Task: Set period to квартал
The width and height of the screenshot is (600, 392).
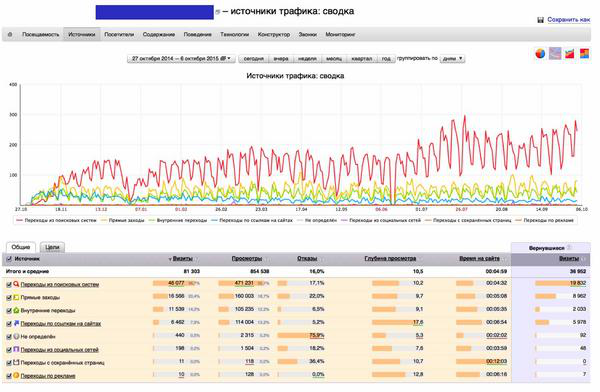Action: pyautogui.click(x=362, y=59)
